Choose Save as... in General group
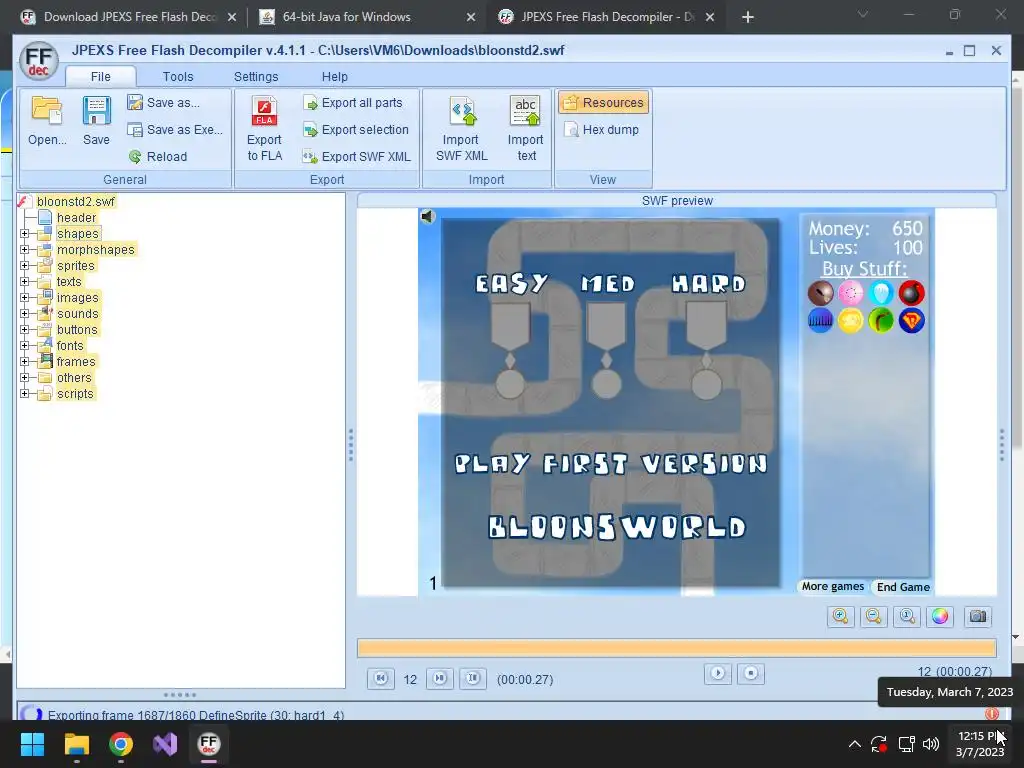 164,103
